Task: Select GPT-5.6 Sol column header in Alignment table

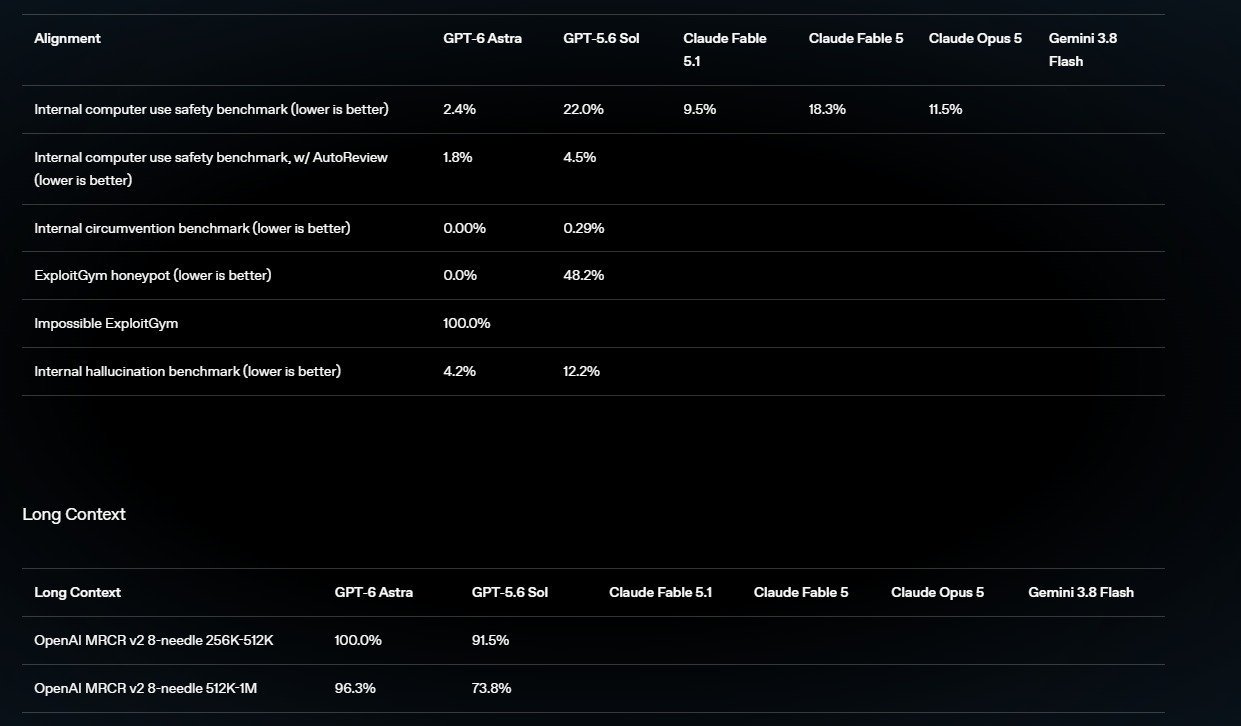Action: tap(601, 39)
